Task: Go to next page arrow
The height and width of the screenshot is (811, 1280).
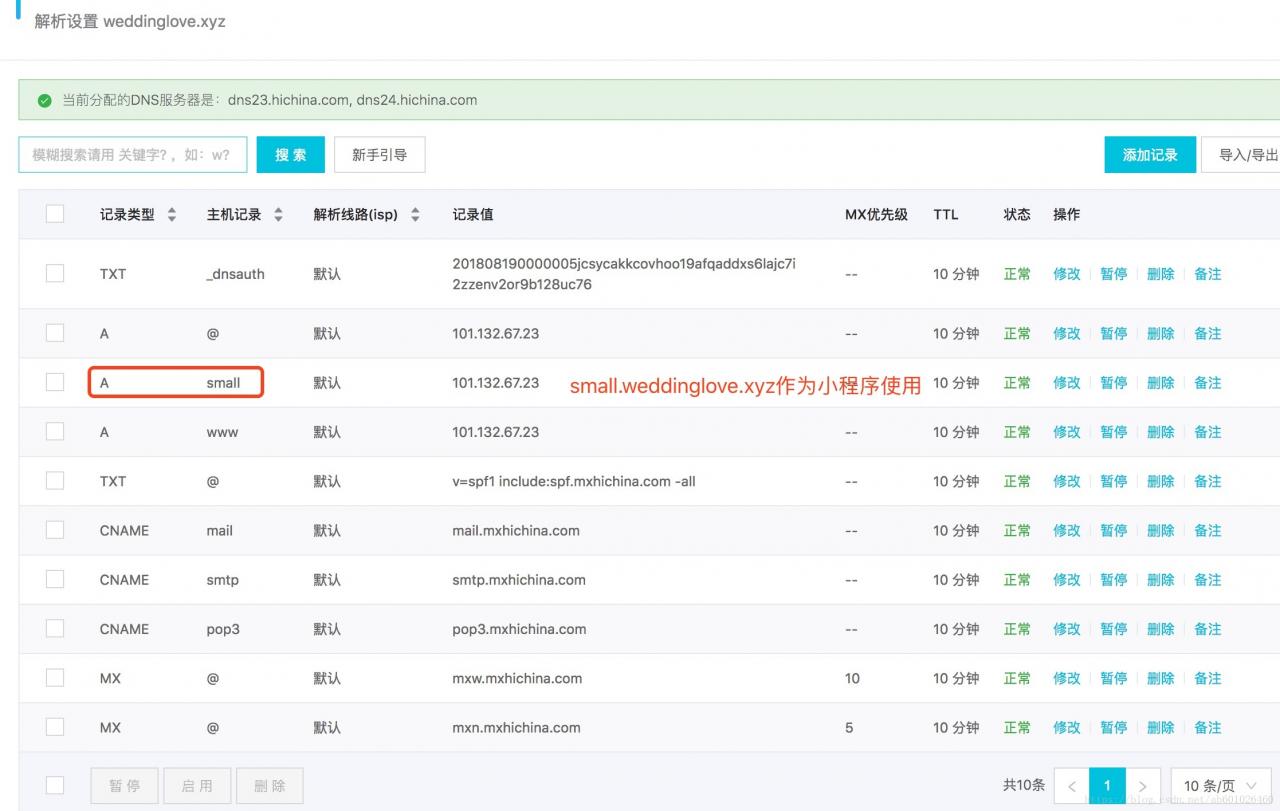Action: pyautogui.click(x=1143, y=786)
